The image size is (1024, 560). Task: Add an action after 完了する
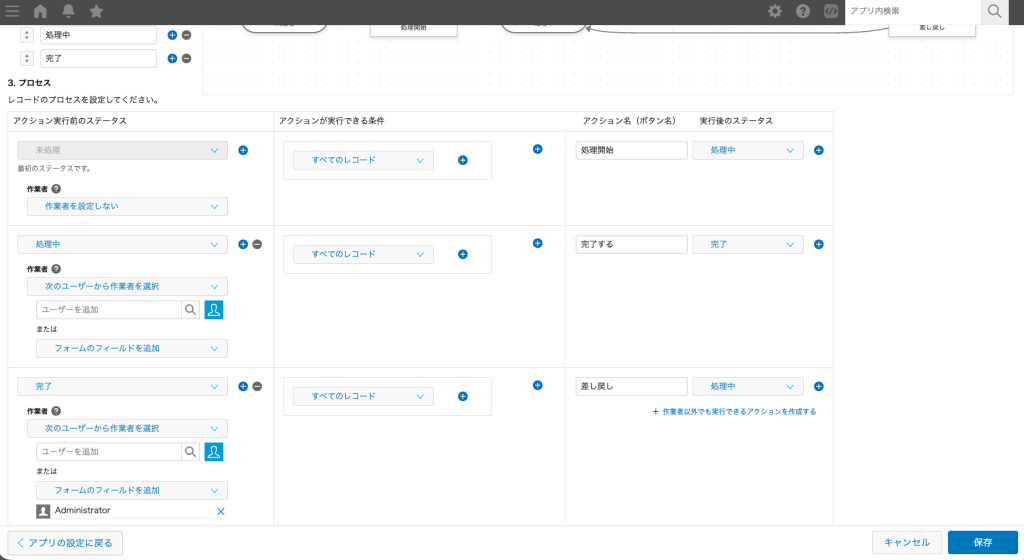(819, 244)
